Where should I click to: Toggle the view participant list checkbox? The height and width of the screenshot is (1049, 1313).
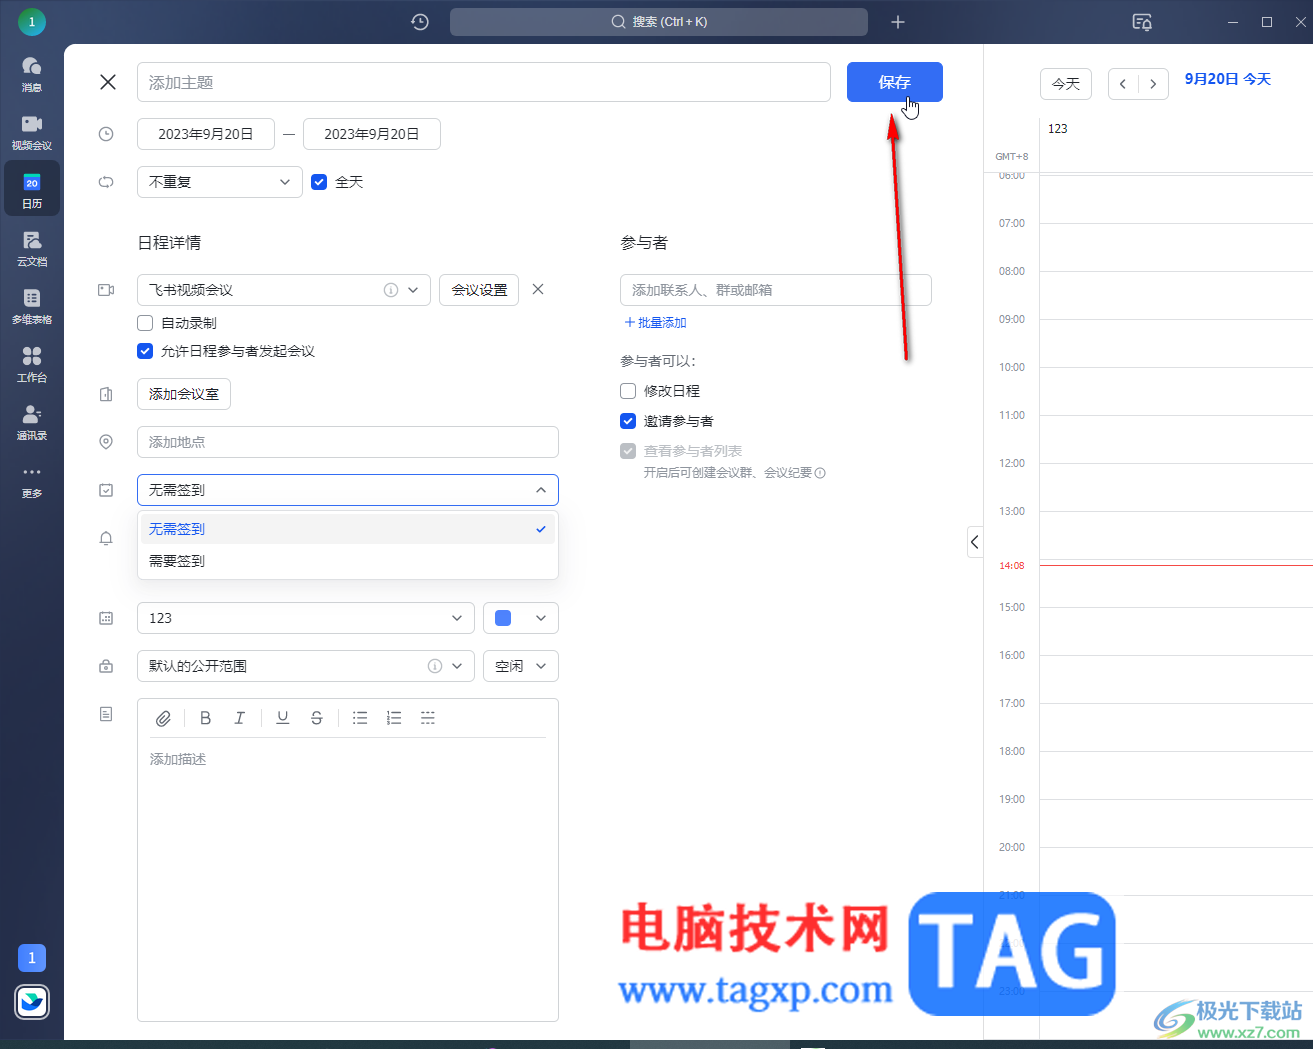pos(628,451)
